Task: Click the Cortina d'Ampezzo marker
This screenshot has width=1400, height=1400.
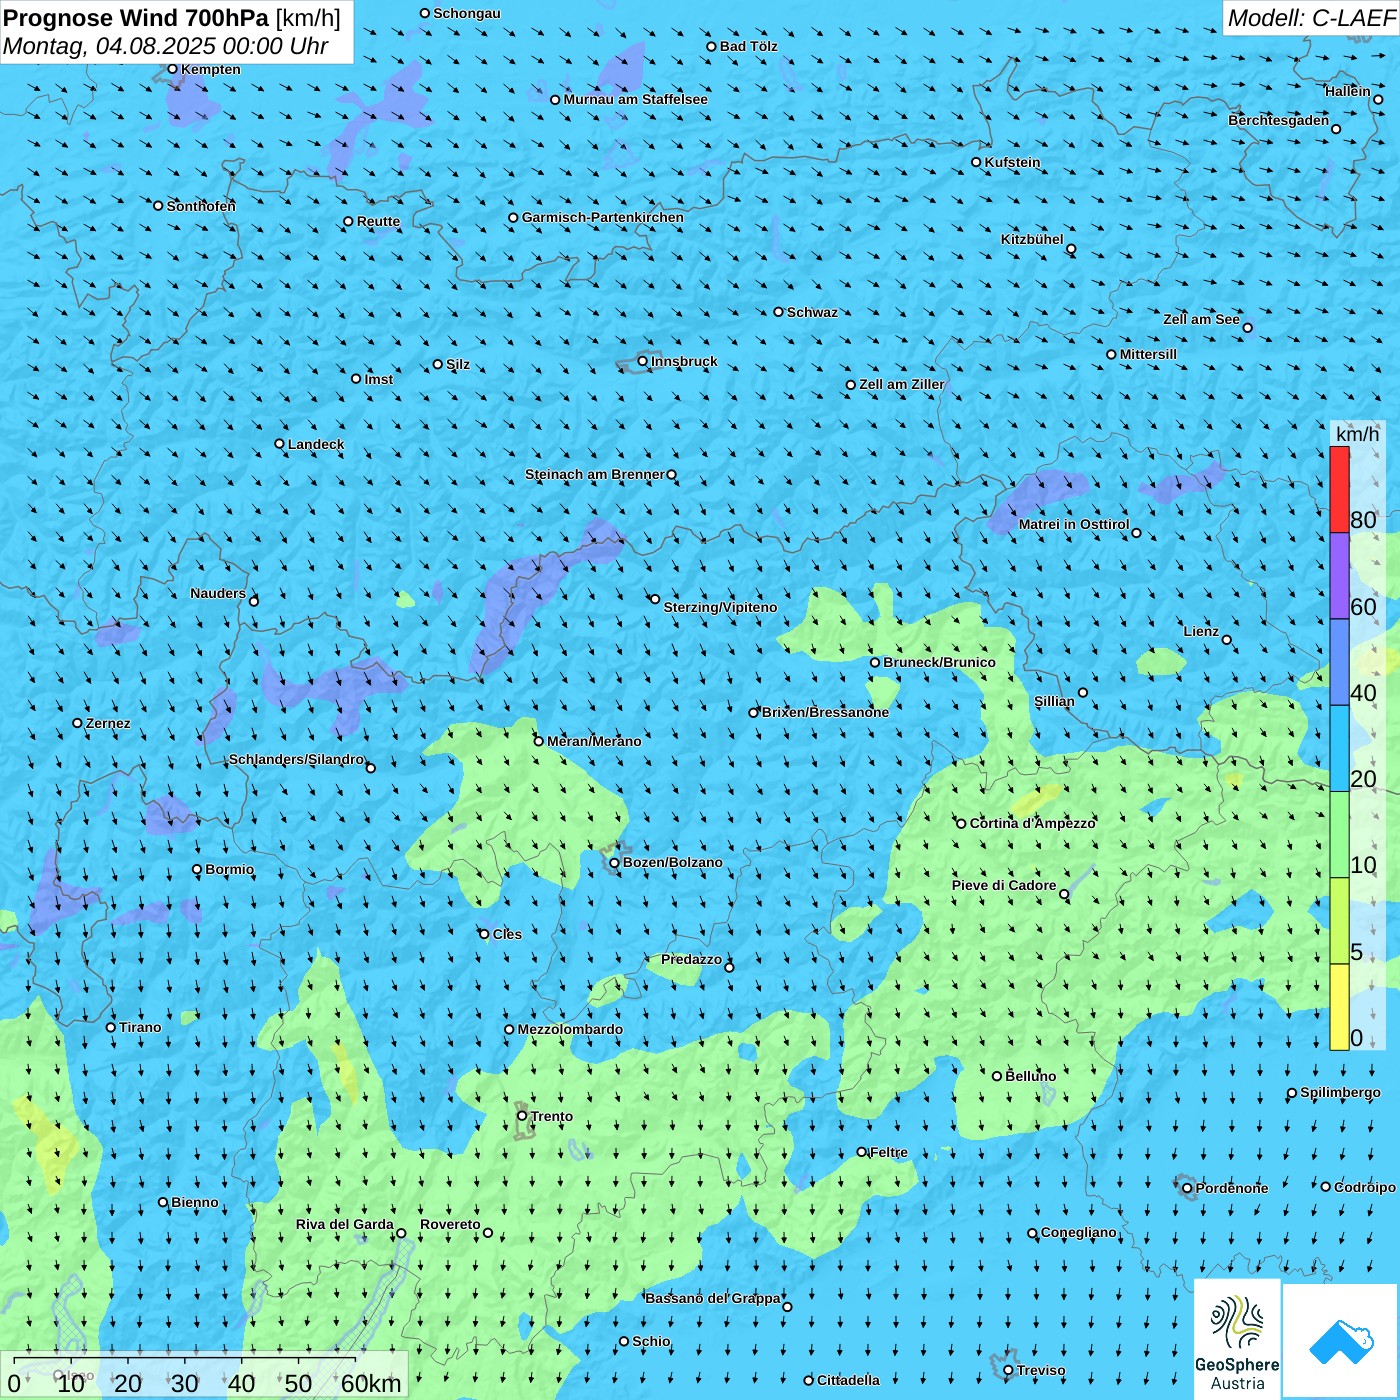Action: [x=962, y=824]
